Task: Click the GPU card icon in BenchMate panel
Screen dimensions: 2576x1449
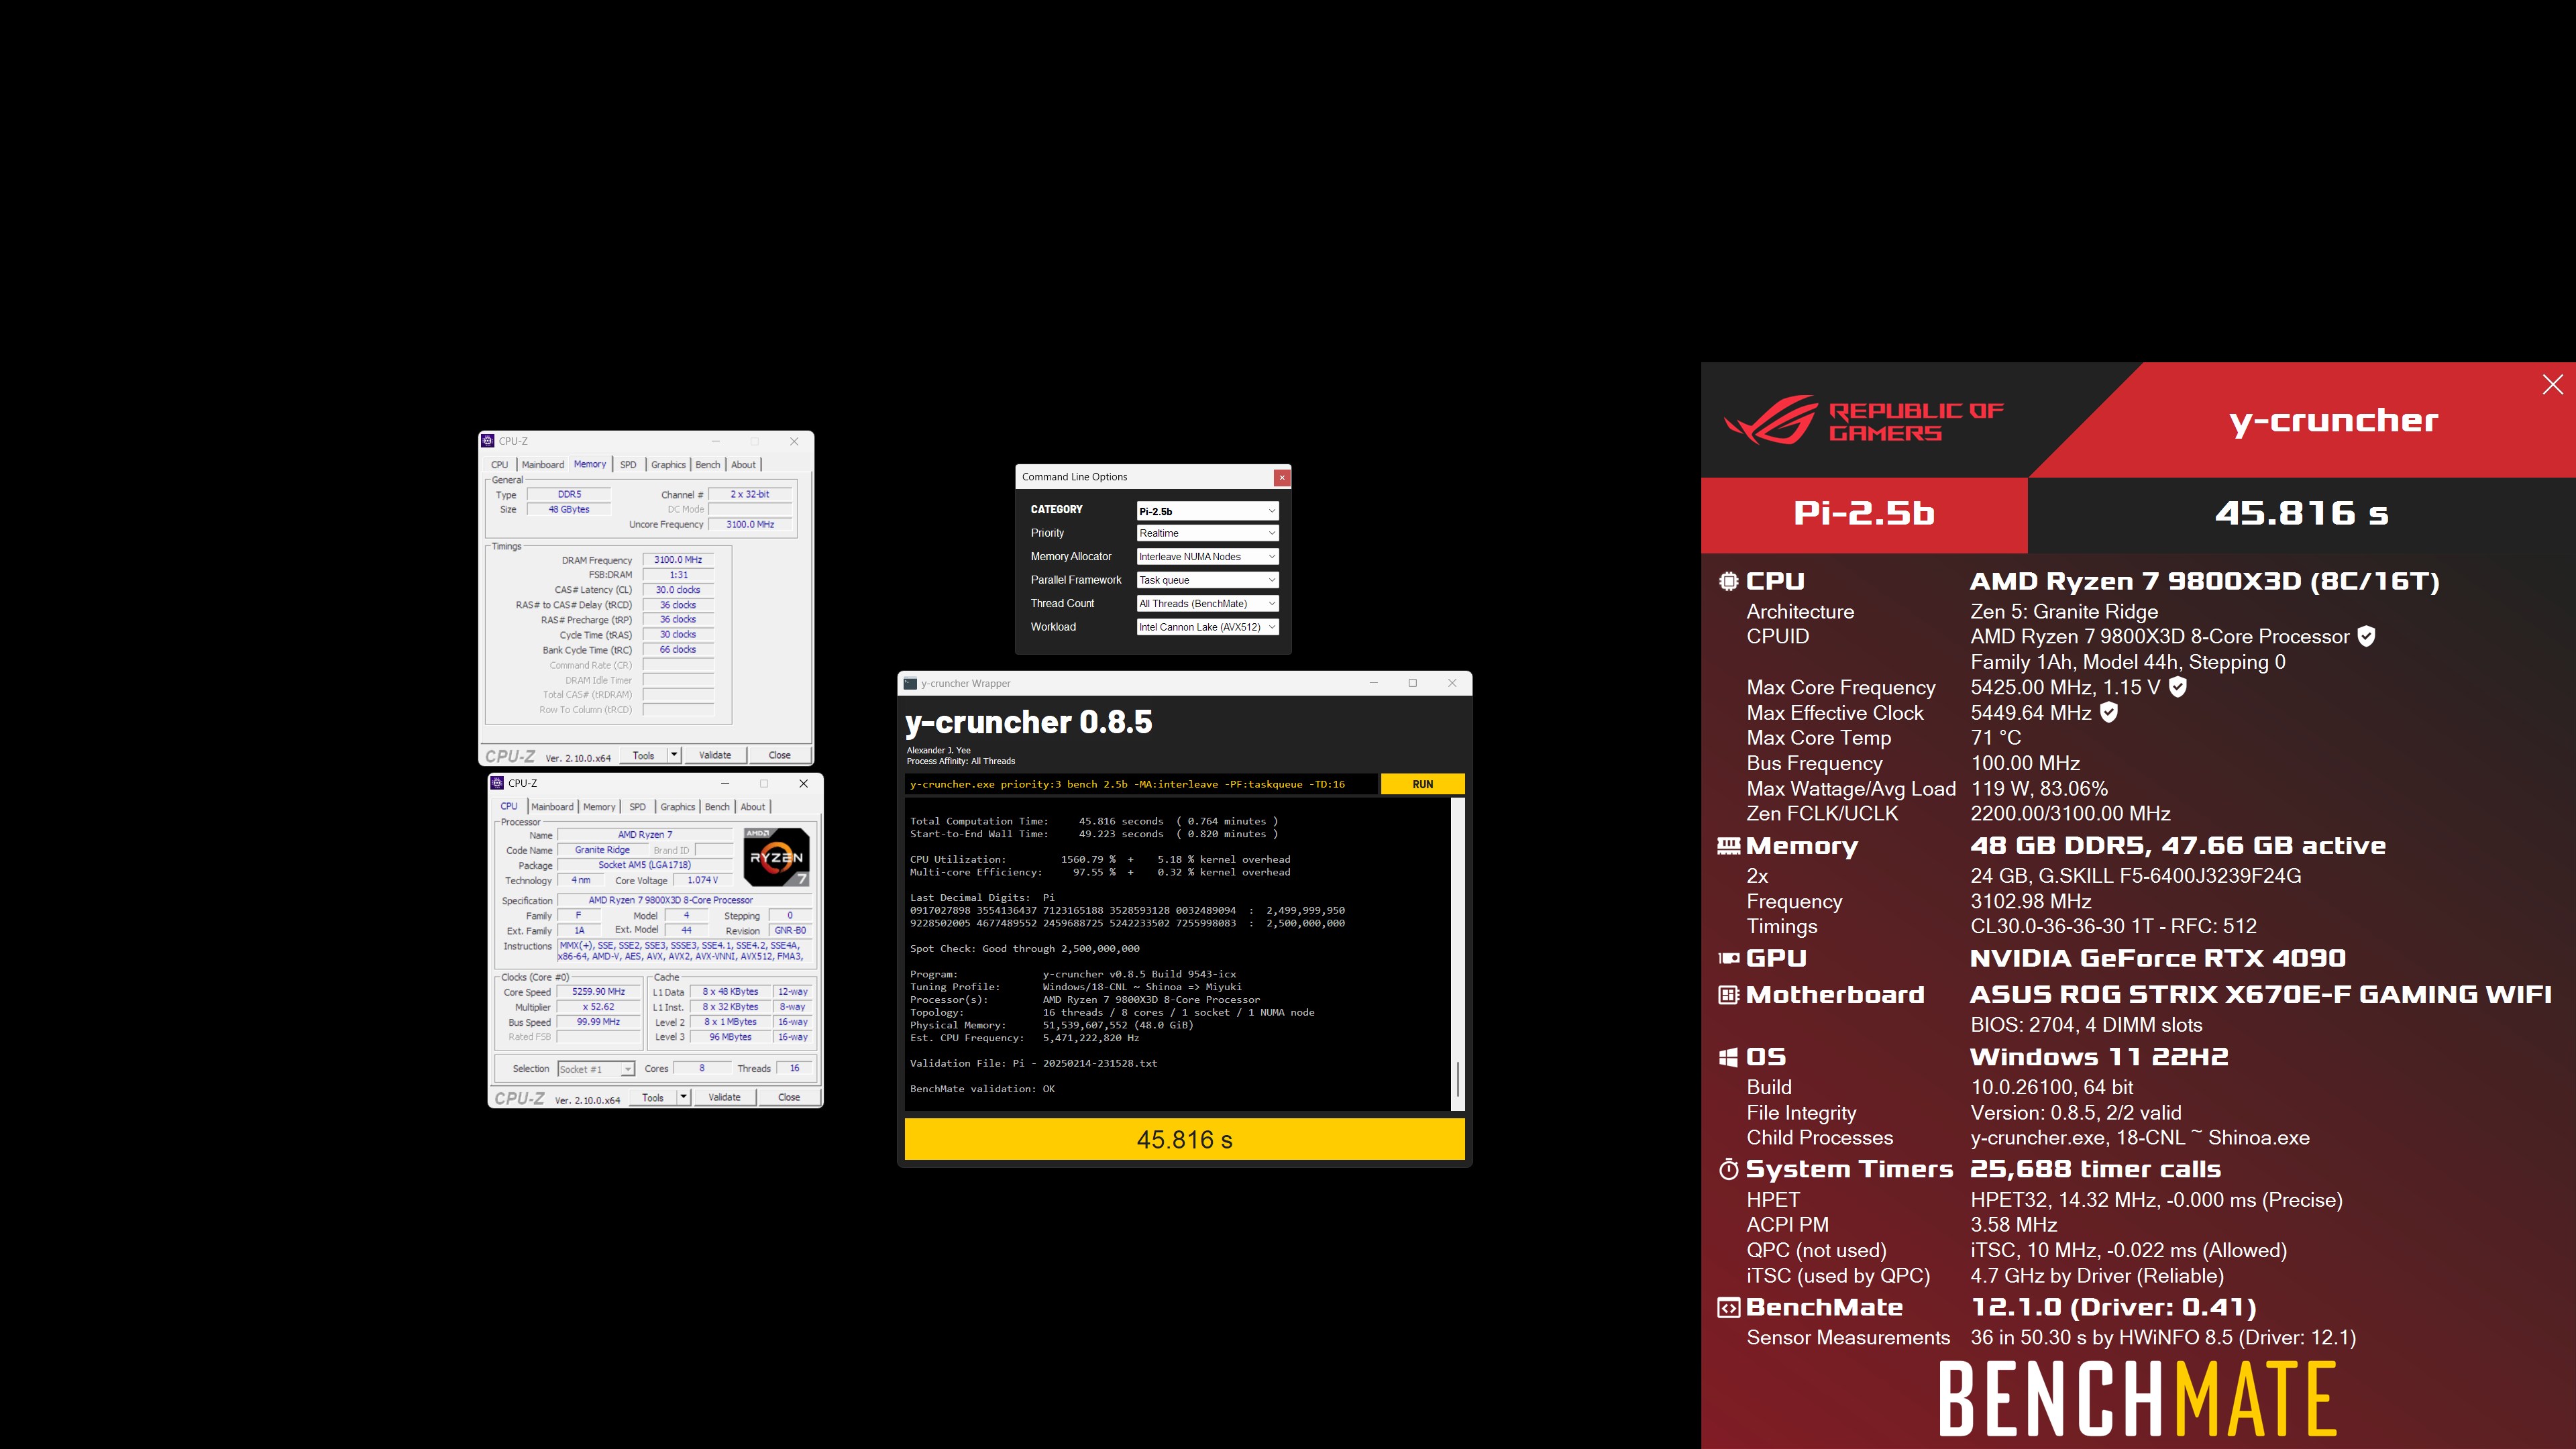Action: point(1728,958)
